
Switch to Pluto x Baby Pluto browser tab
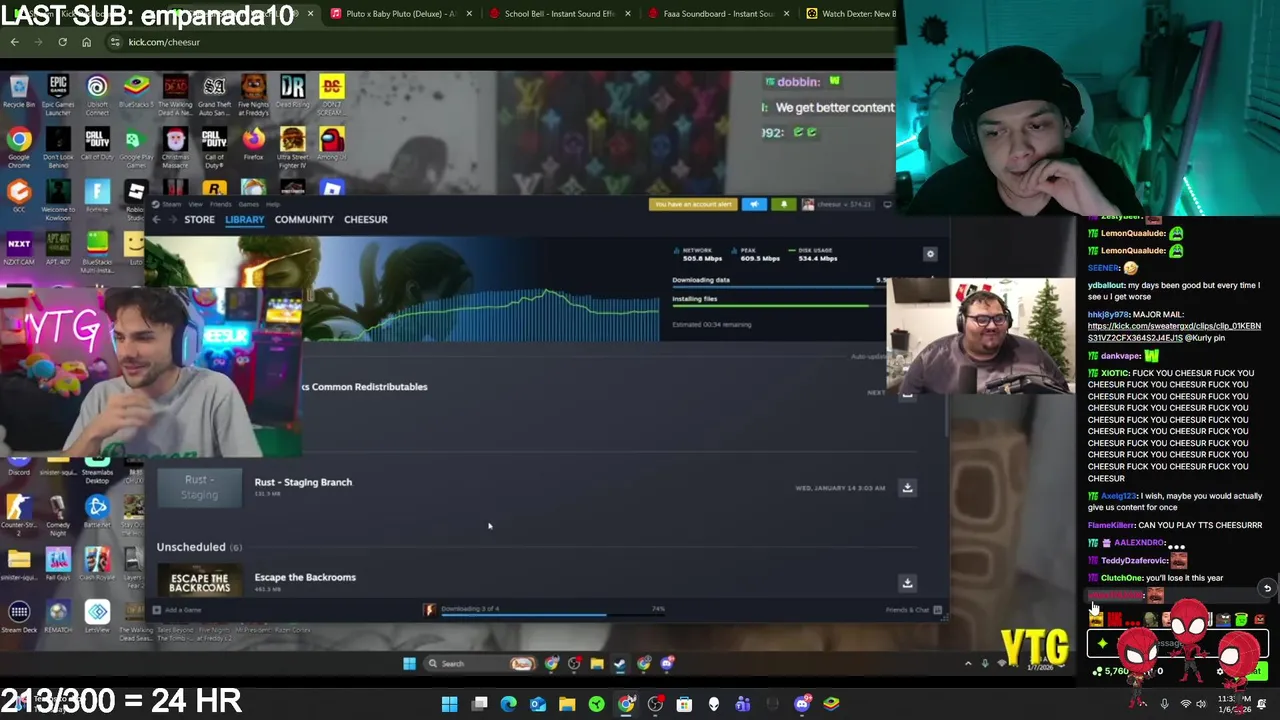coord(400,13)
